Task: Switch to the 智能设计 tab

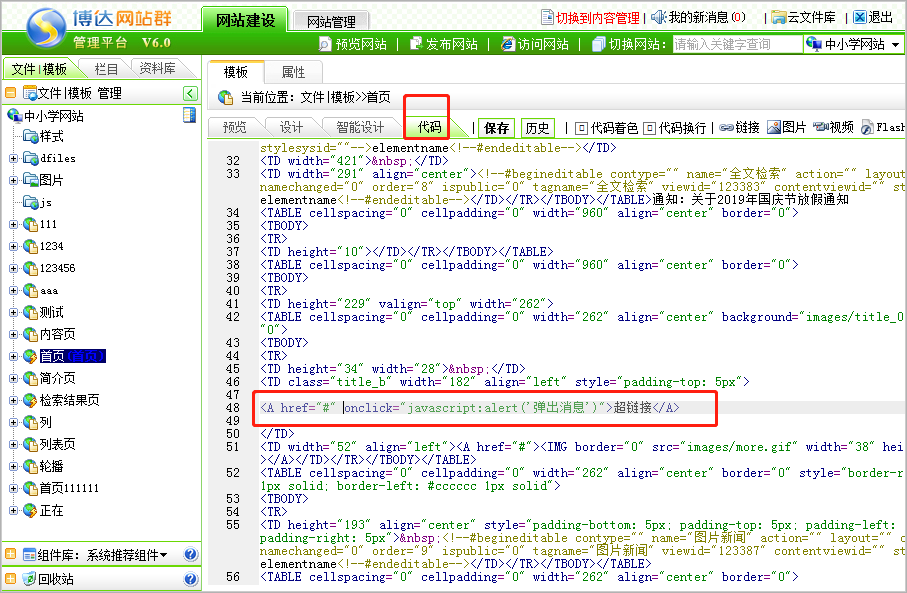Action: [x=360, y=127]
